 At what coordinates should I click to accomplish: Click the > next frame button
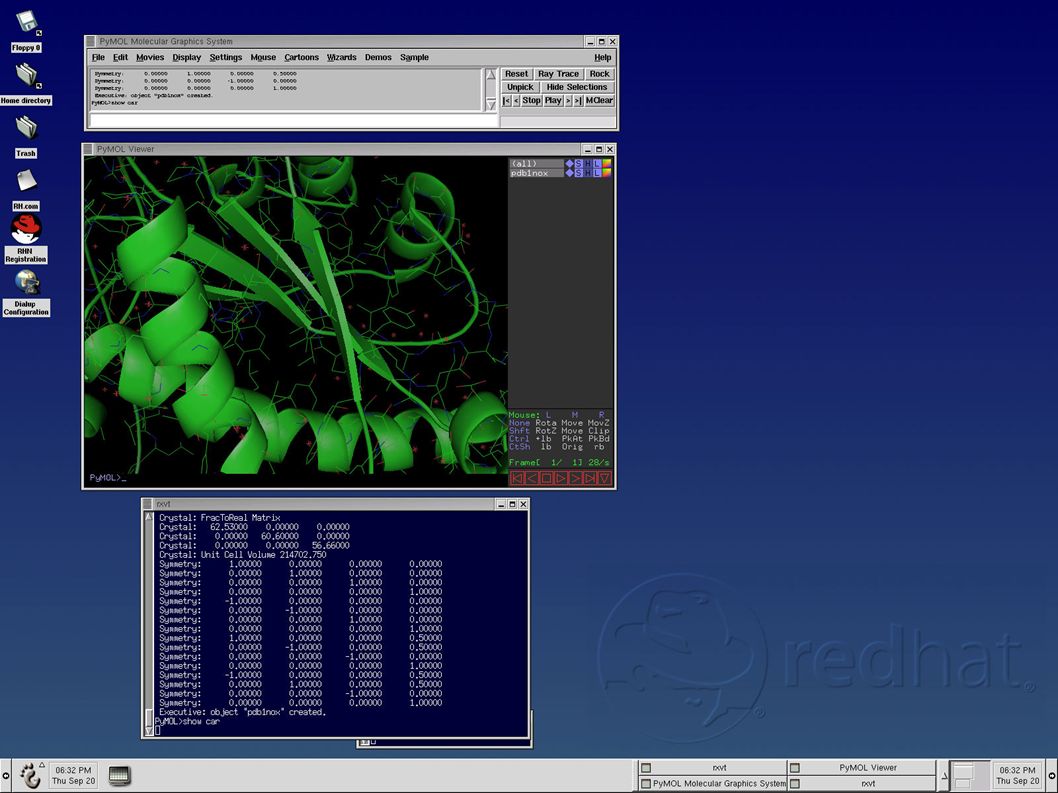[x=568, y=101]
